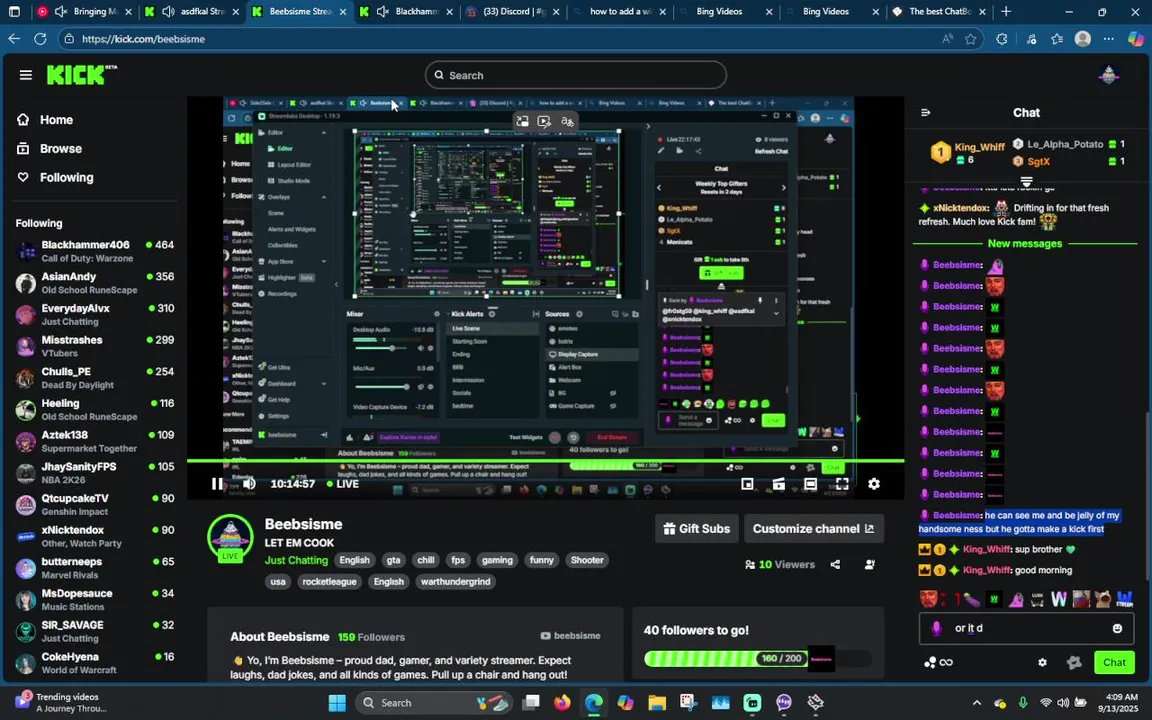Open the user profile avatar menu
Viewport: 1152px width, 720px height.
[1108, 75]
